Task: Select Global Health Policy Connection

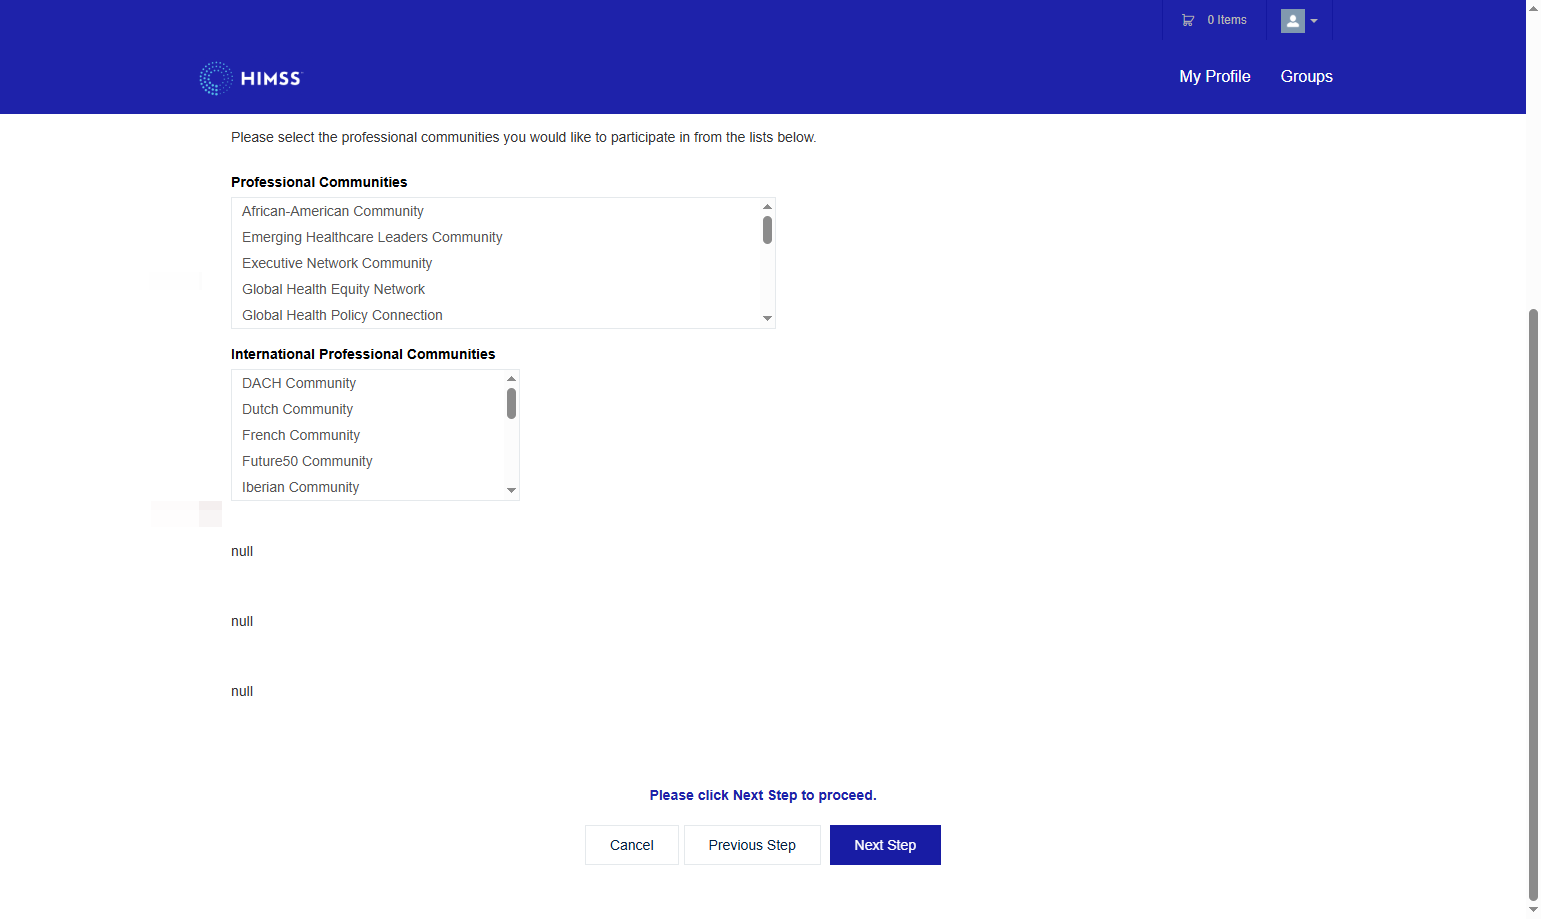Action: coord(496,315)
